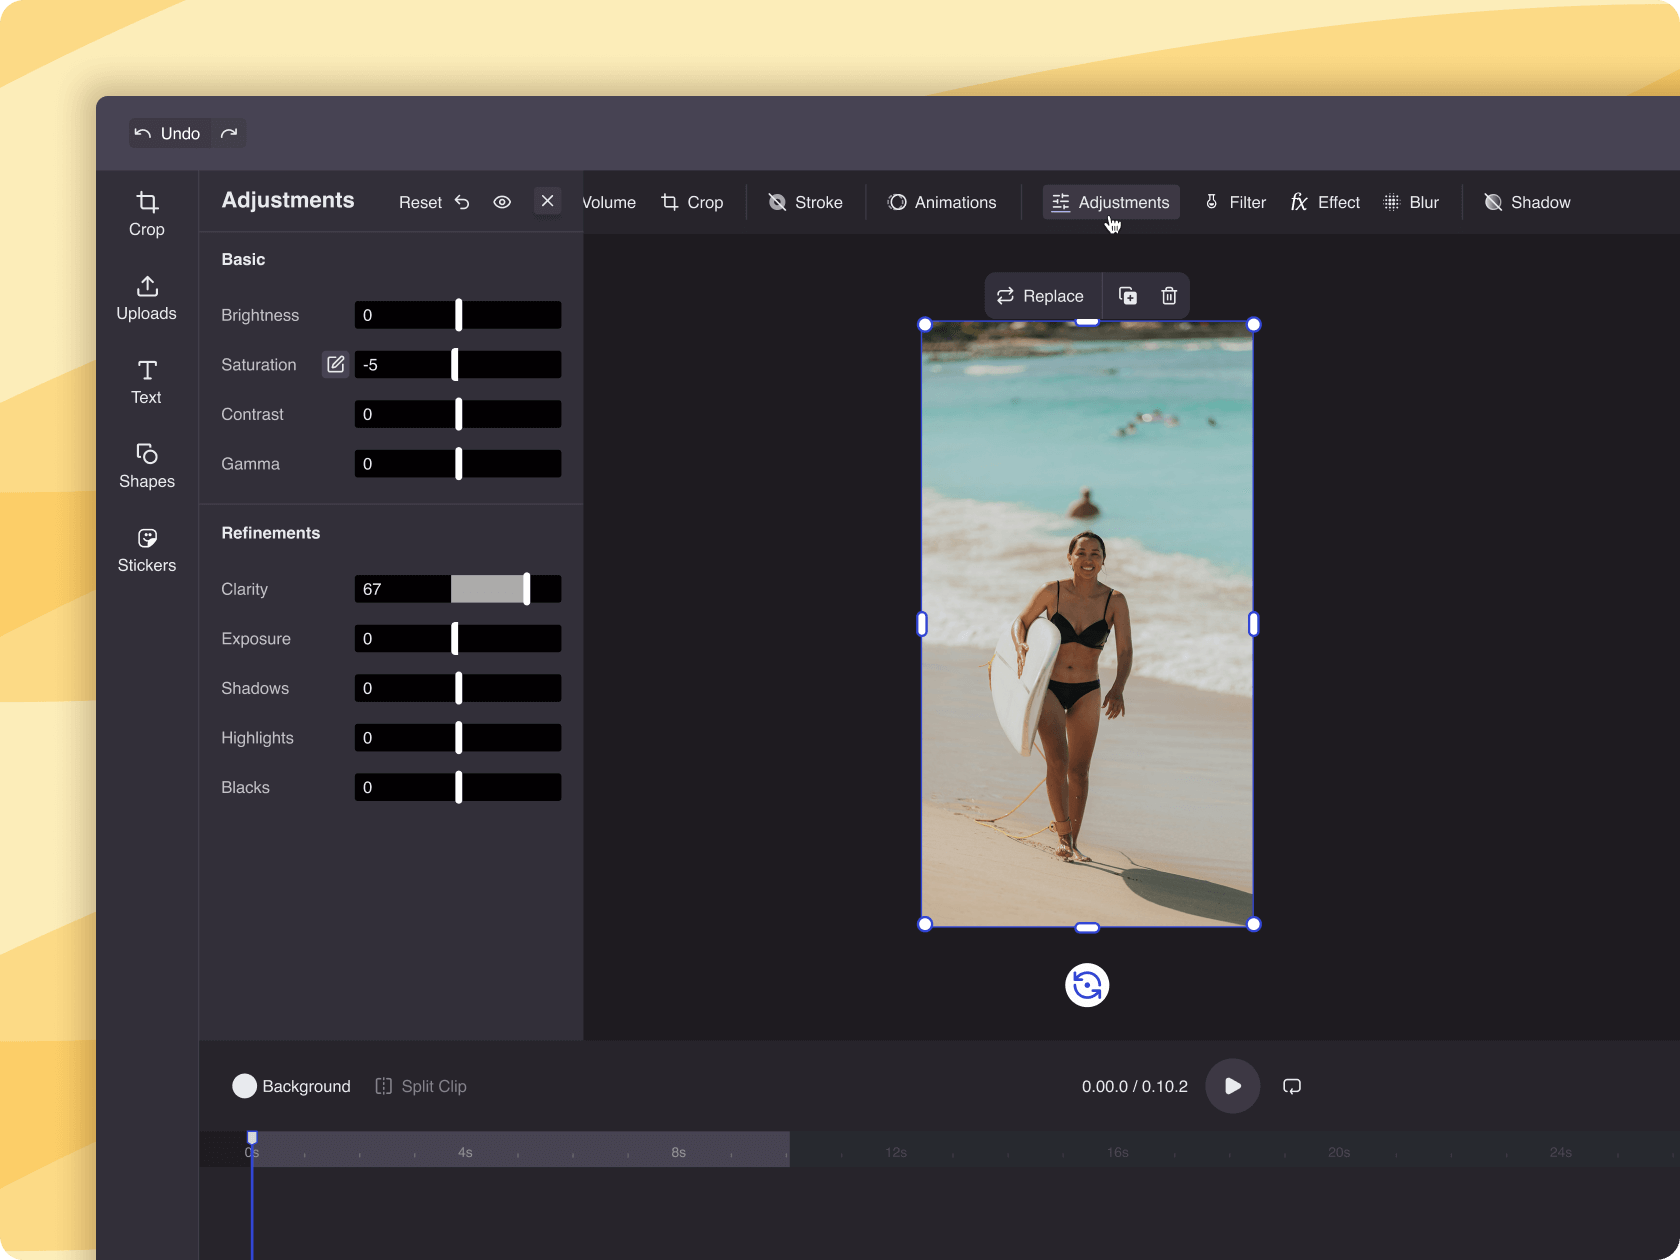
Task: Open the Stickers panel
Action: 146,548
